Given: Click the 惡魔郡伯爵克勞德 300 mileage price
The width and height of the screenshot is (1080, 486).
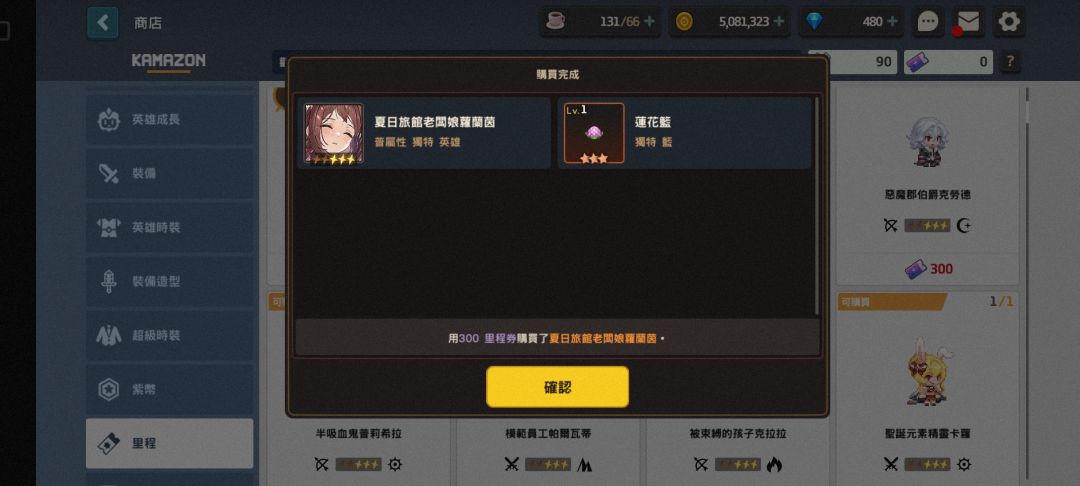Looking at the screenshot, I should (928, 269).
